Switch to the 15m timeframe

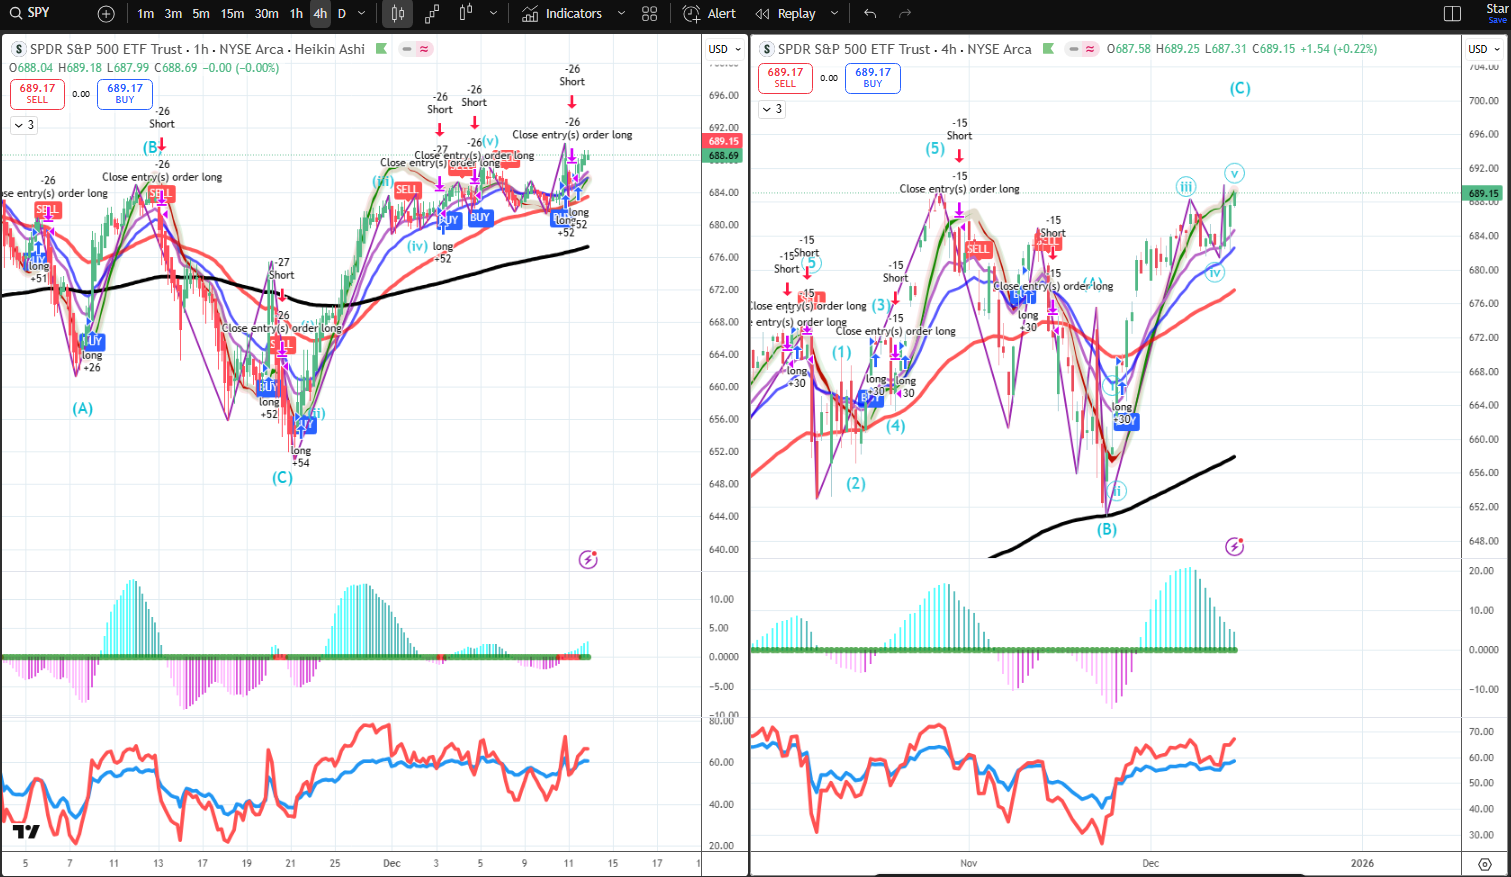232,14
